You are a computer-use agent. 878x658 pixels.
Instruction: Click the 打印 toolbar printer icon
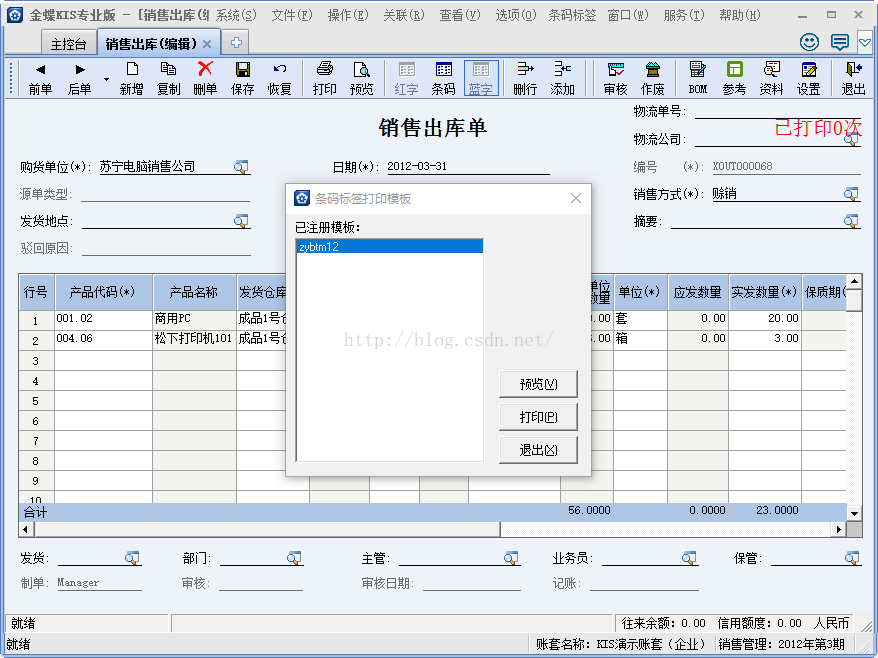pos(325,78)
